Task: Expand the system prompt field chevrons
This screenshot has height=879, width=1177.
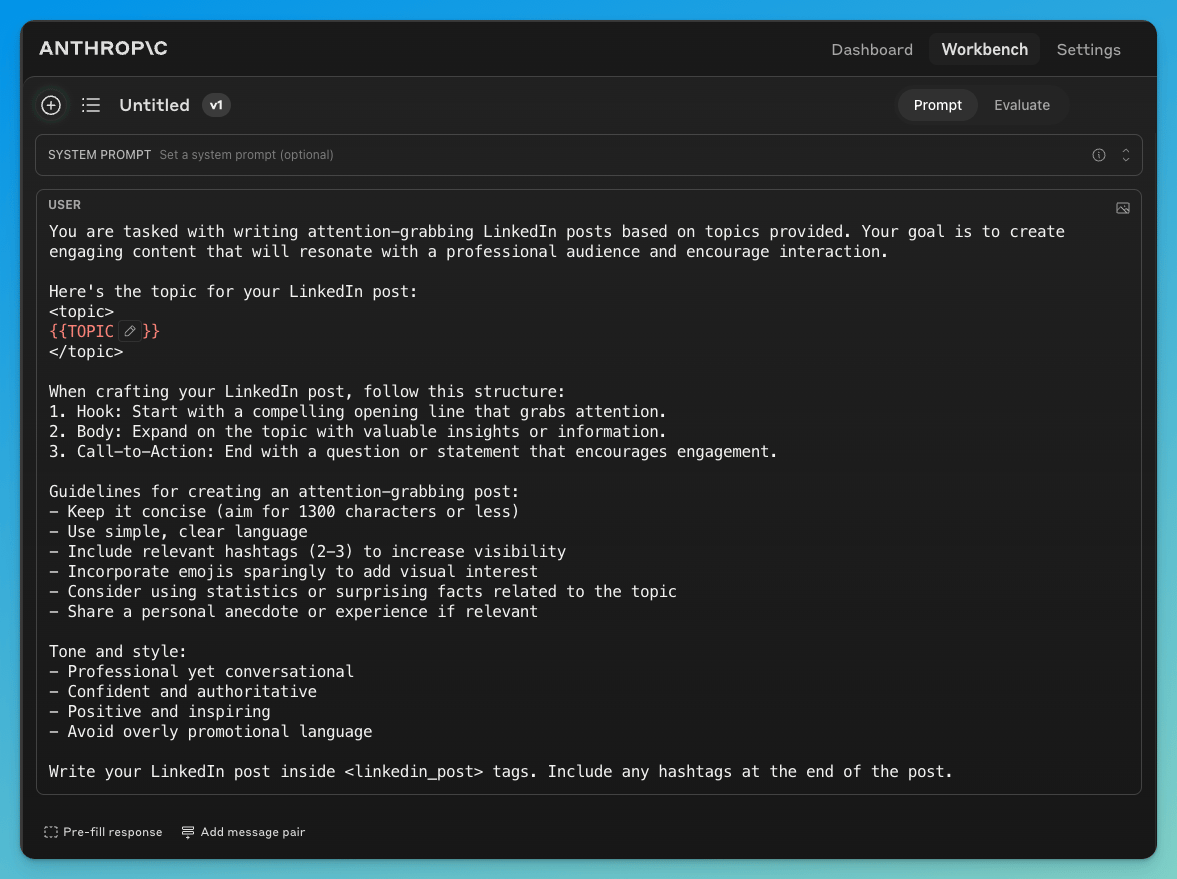Action: point(1126,155)
